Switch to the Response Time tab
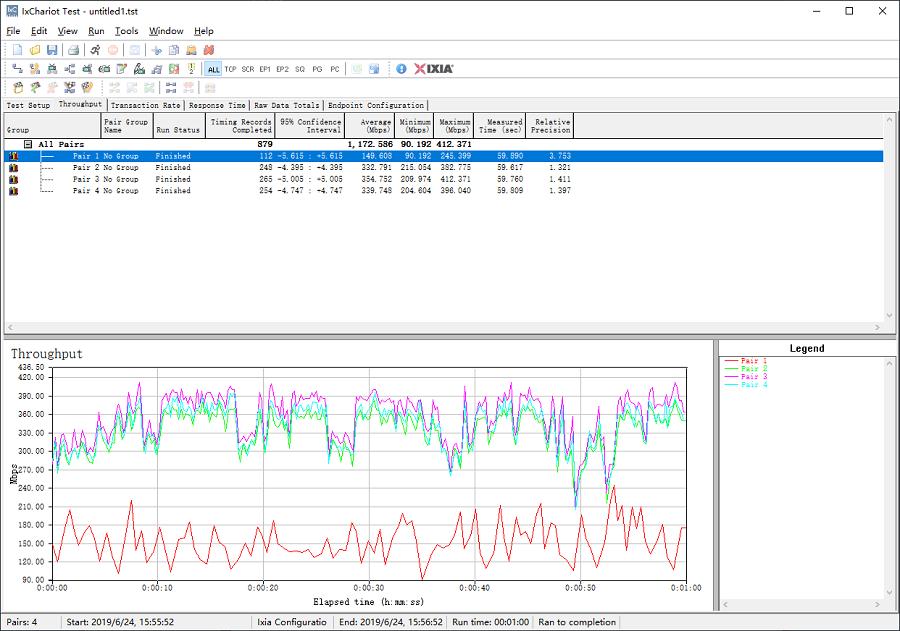Screen dimensions: 900x631 pos(217,105)
